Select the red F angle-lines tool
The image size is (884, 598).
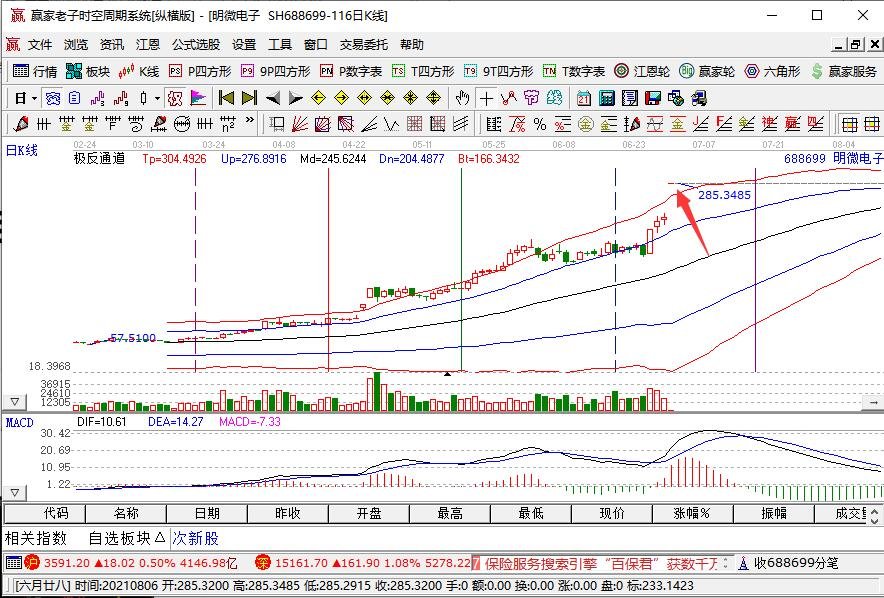point(724,123)
